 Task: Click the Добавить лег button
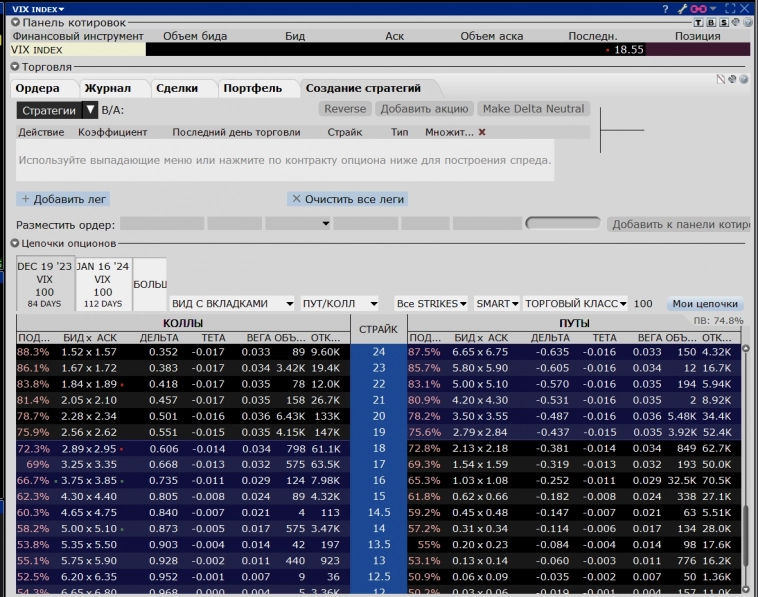[63, 199]
